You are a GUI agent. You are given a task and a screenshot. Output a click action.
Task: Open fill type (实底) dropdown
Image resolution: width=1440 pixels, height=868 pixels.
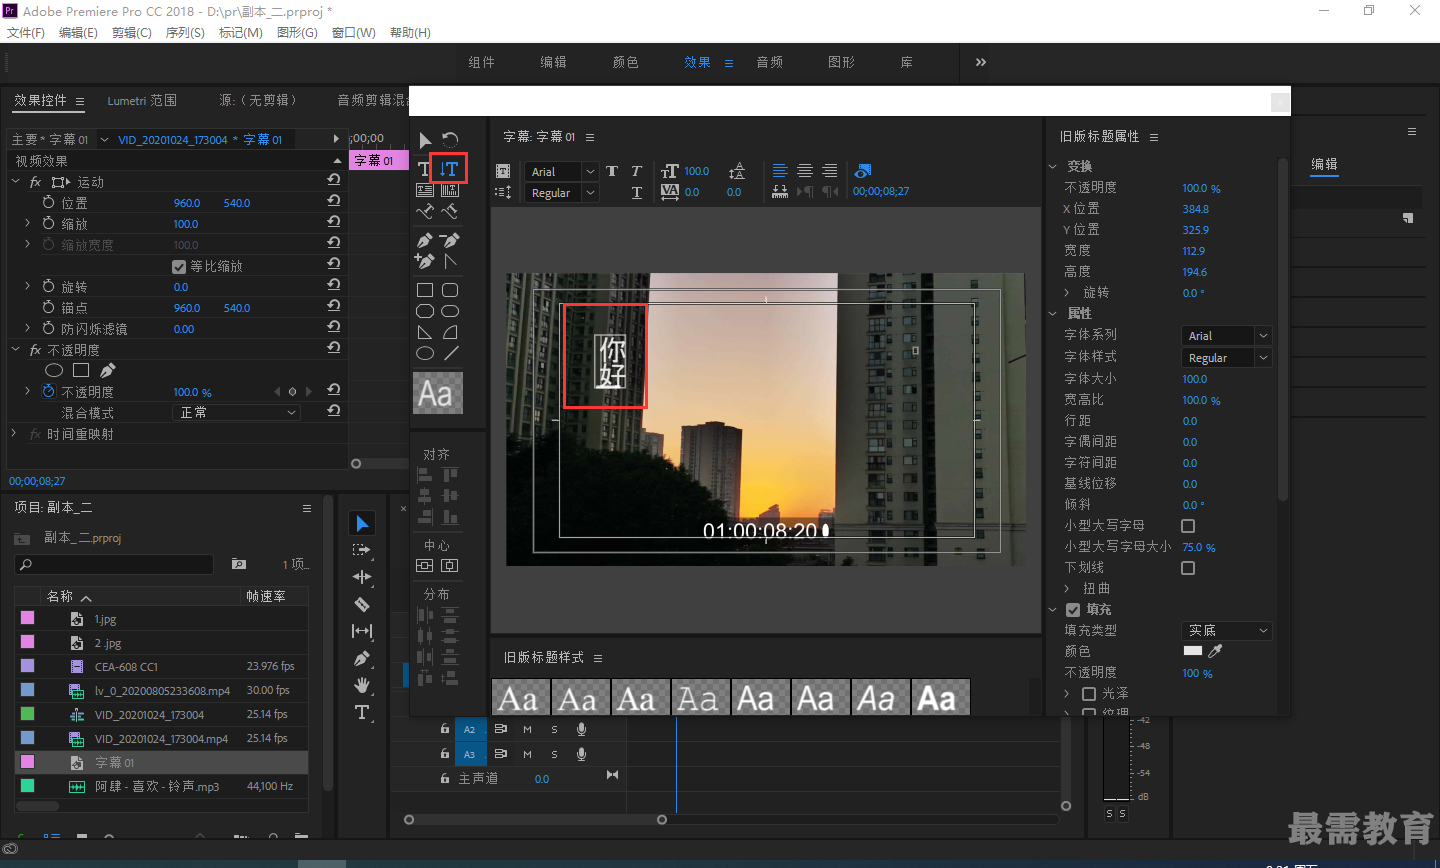point(1226,631)
